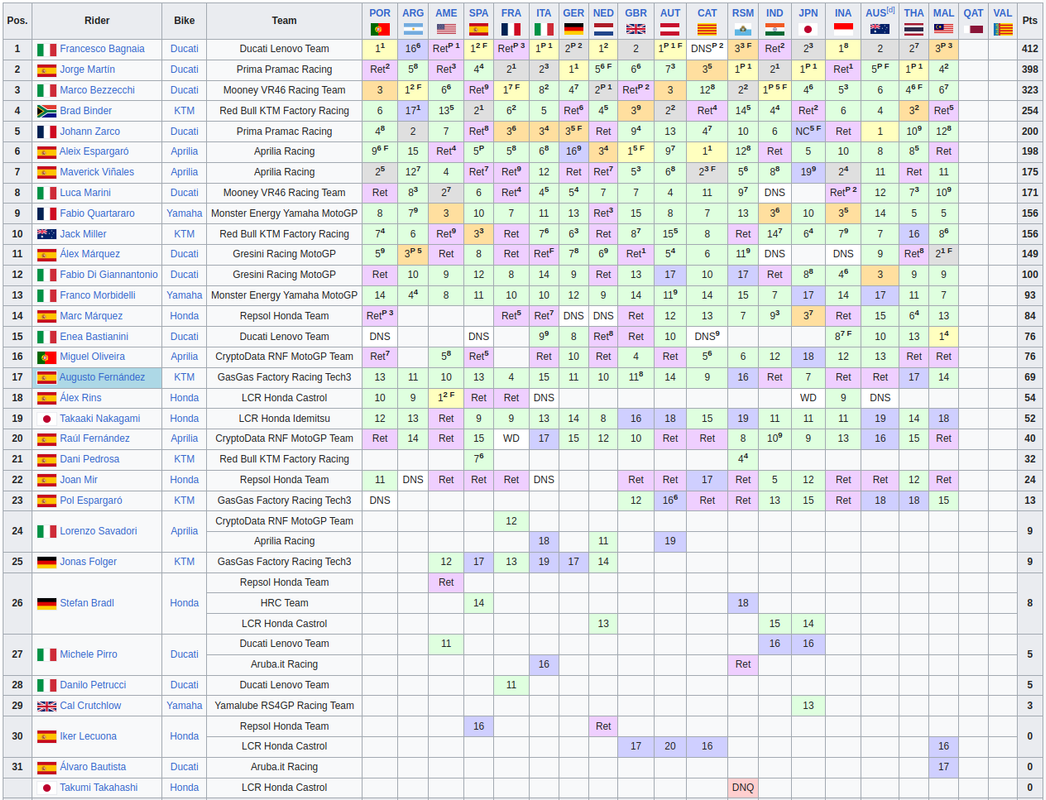The image size is (1046, 800).
Task: Click the India flag under IND
Action: pos(774,29)
